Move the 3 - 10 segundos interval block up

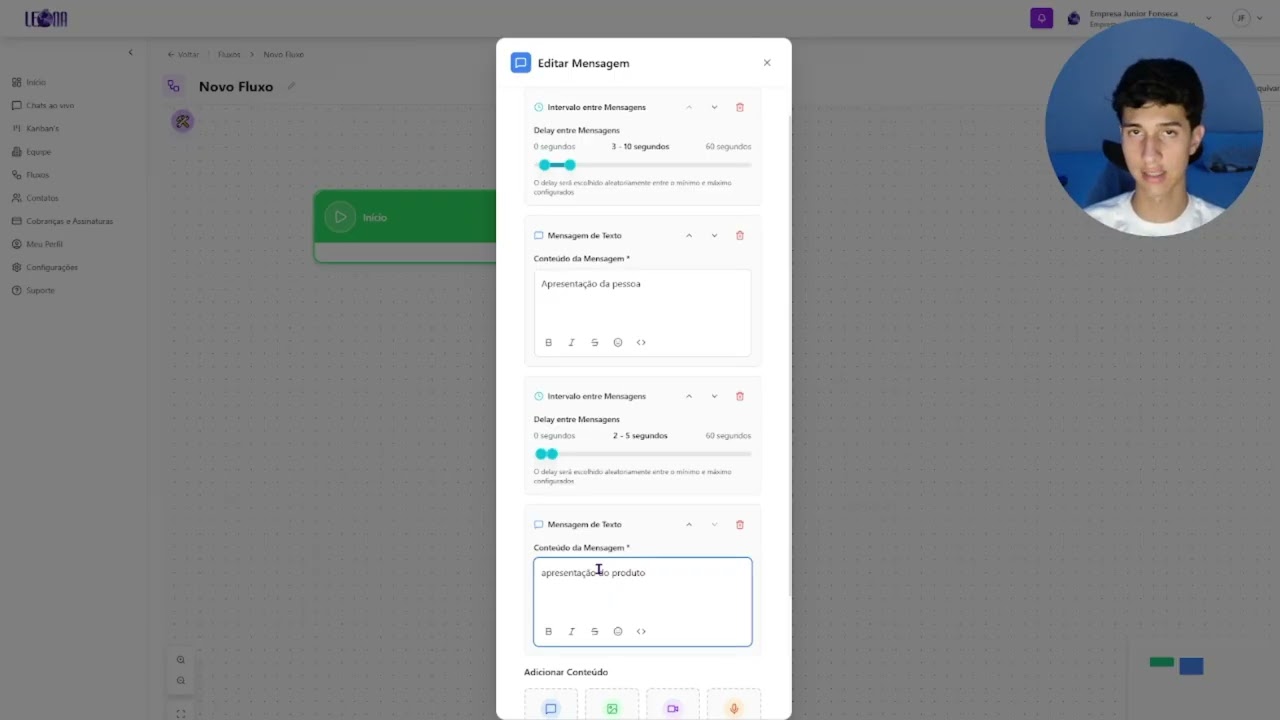689,107
